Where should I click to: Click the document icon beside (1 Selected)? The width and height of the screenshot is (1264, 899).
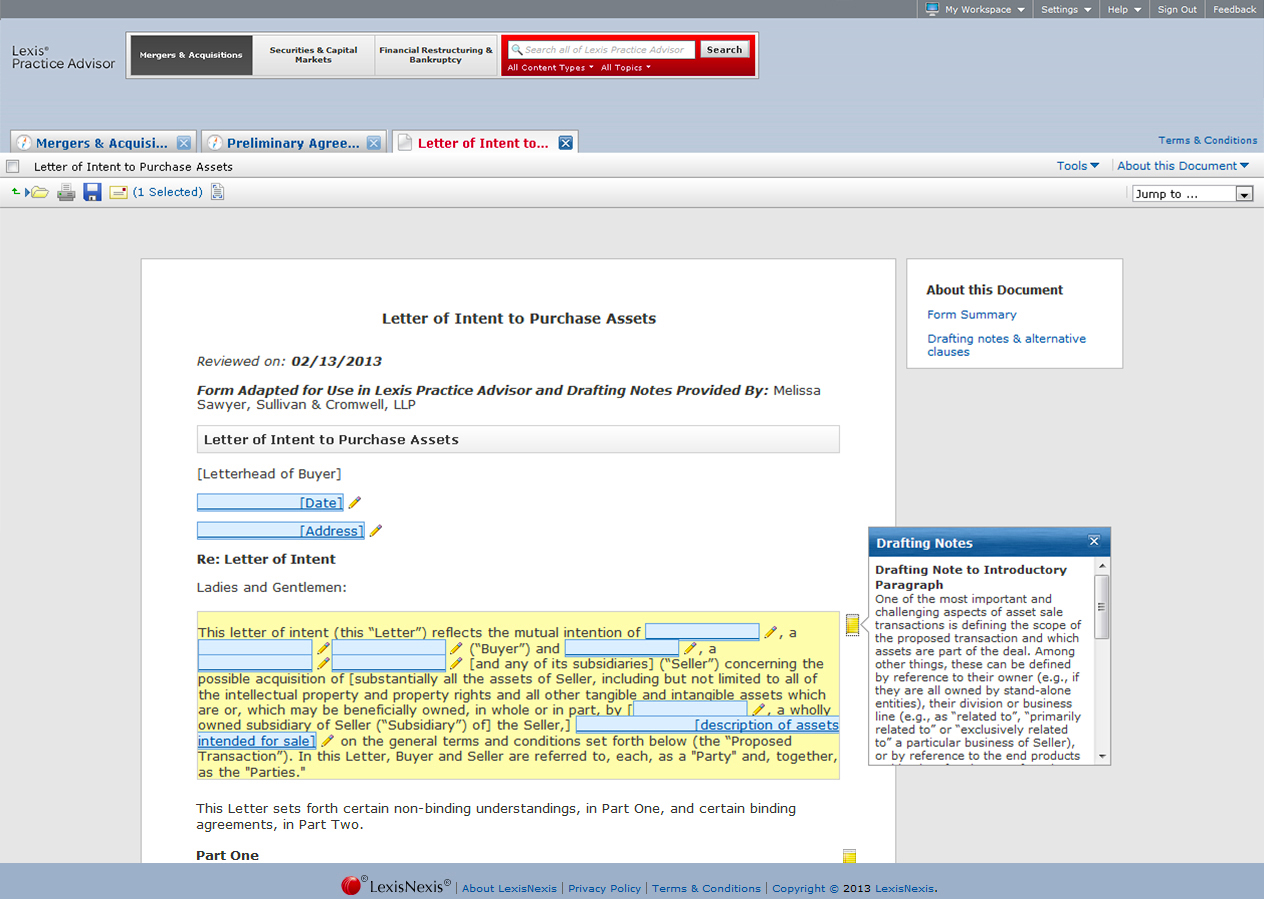(217, 192)
